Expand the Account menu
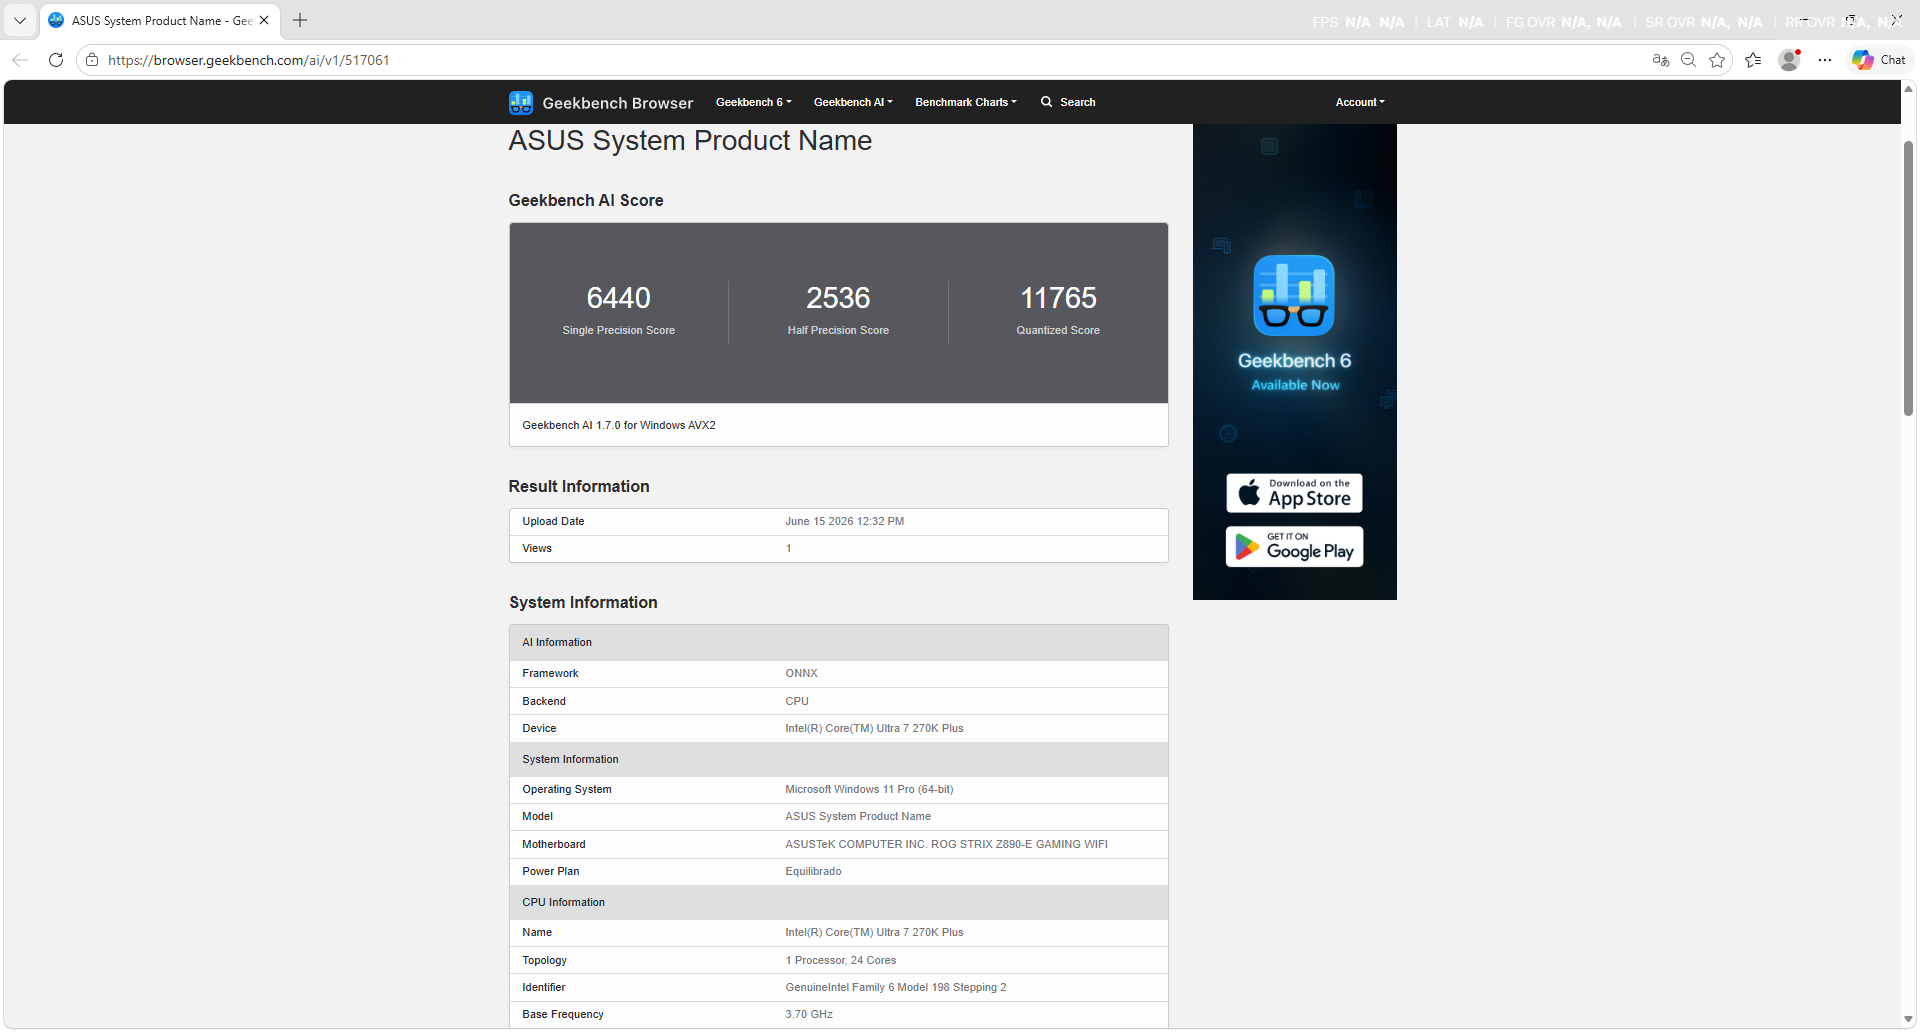 (x=1360, y=102)
